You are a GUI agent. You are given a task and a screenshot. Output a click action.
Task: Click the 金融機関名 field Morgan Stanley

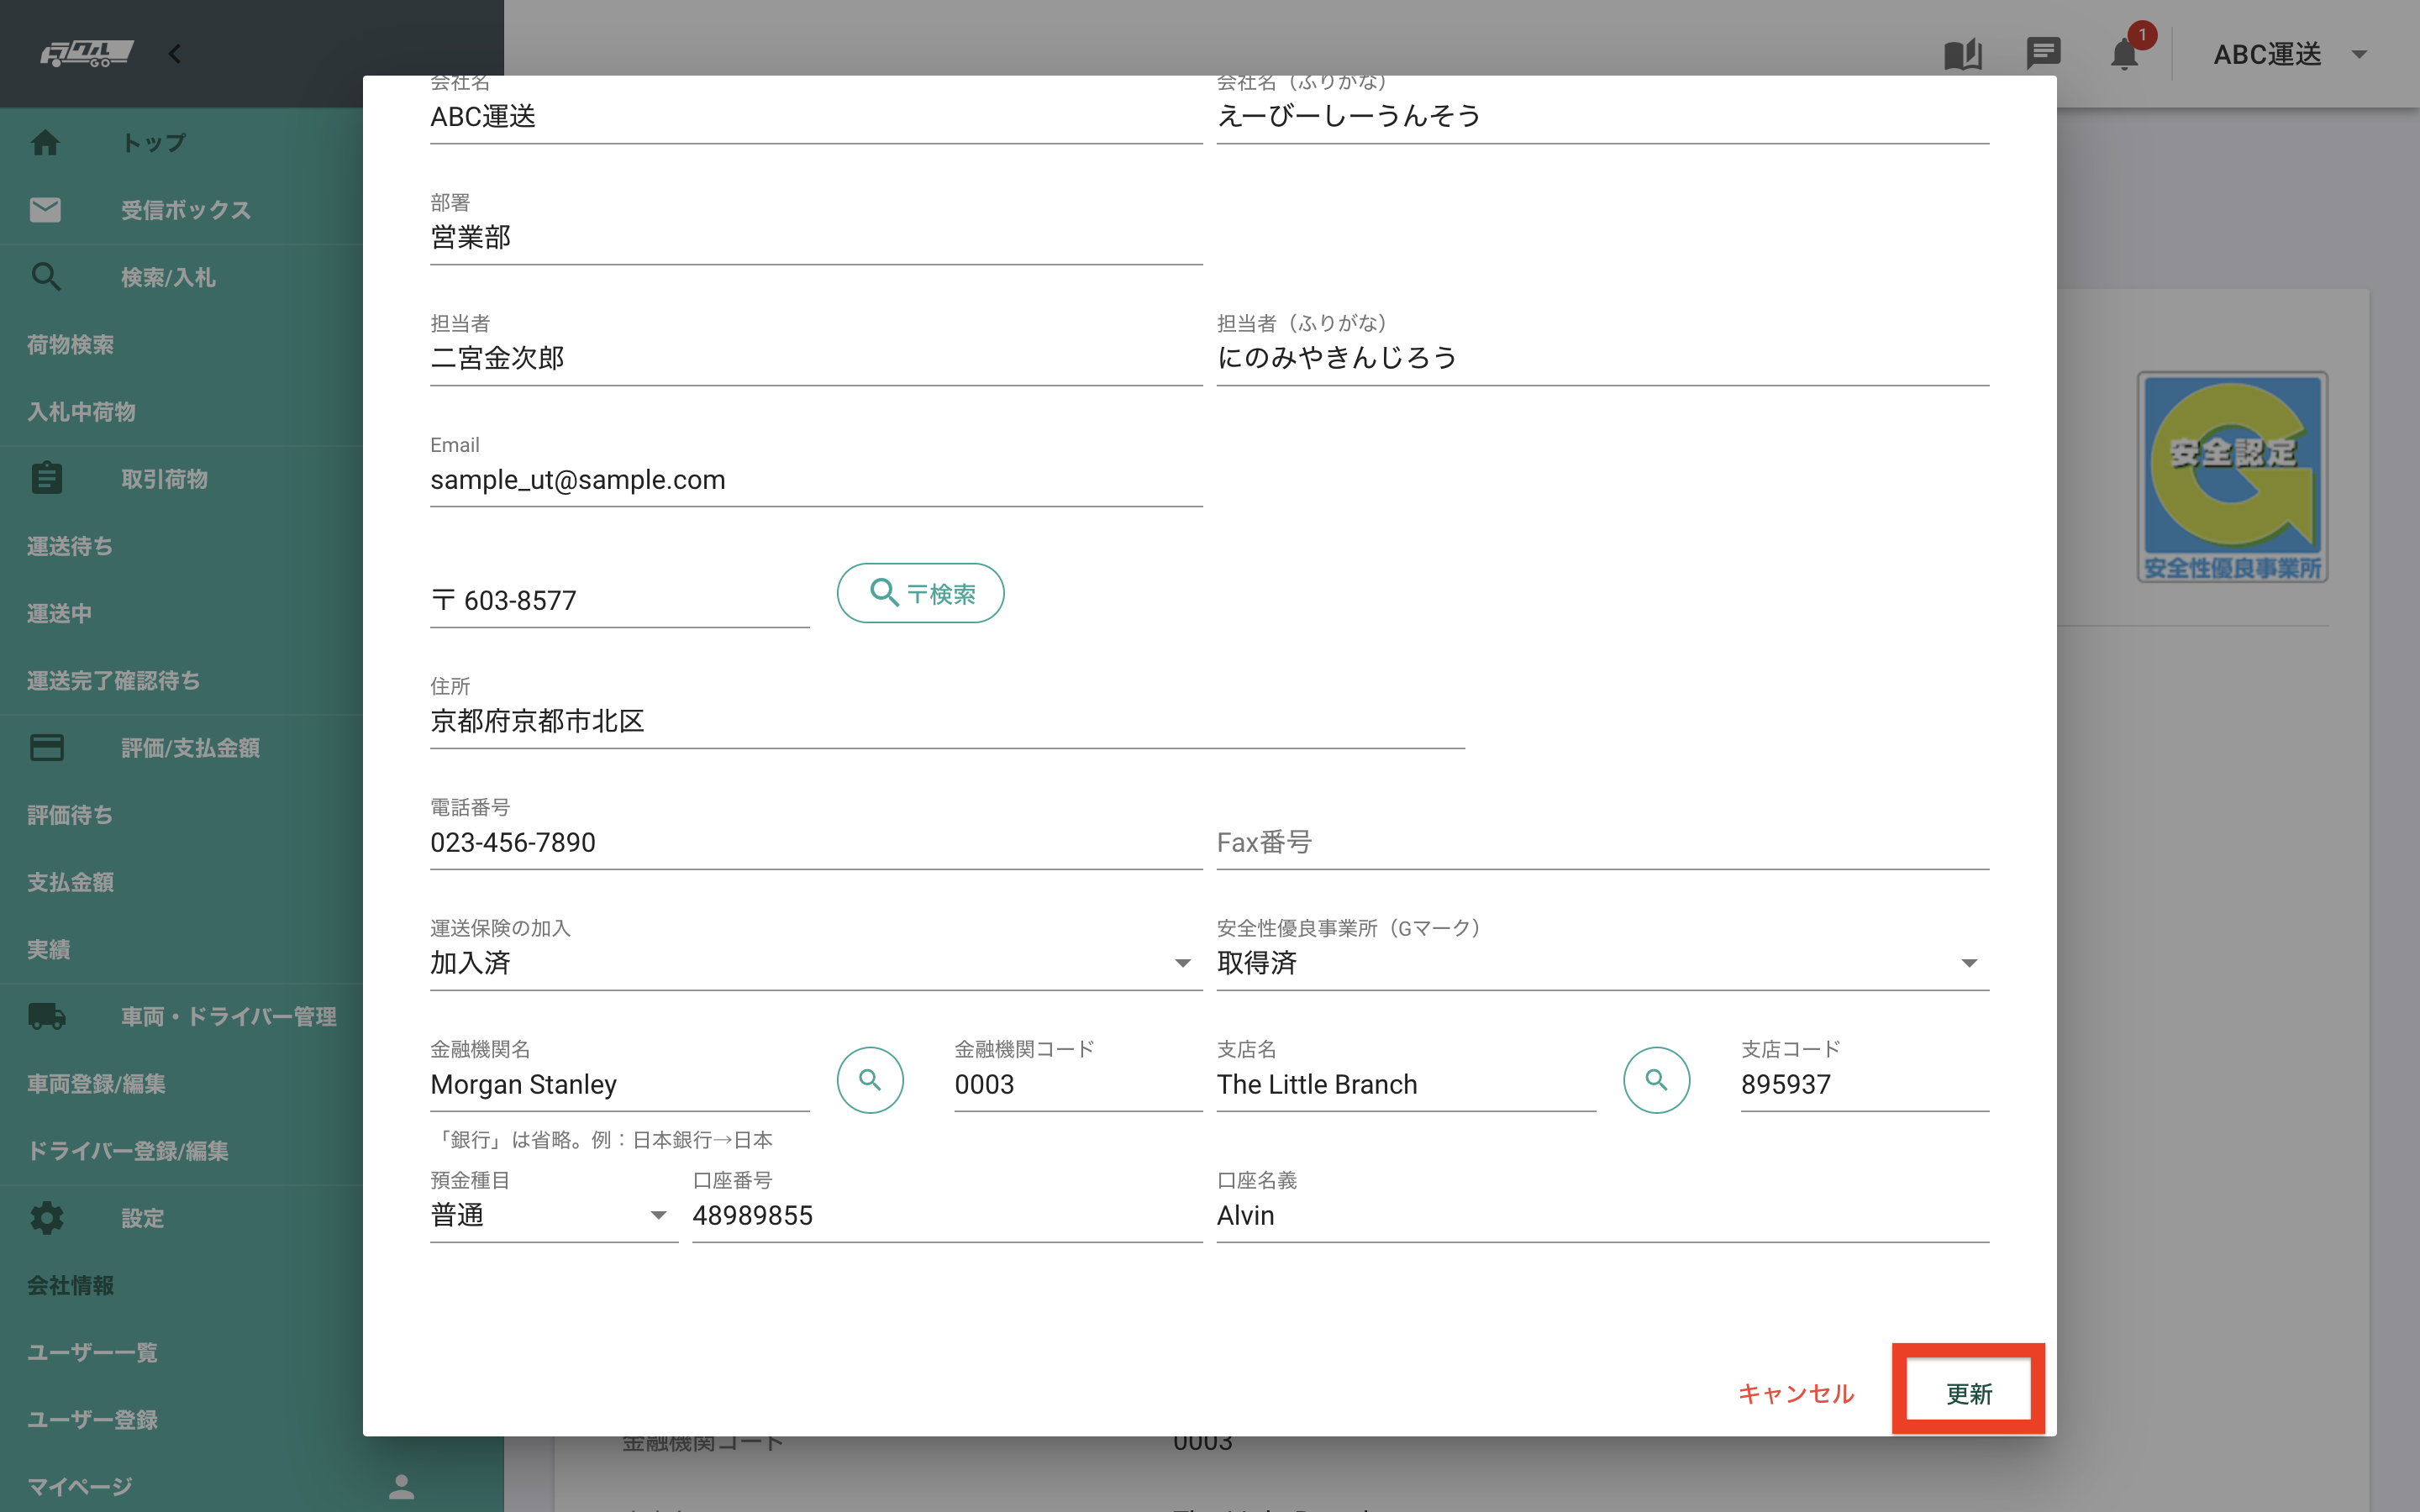pos(620,1084)
